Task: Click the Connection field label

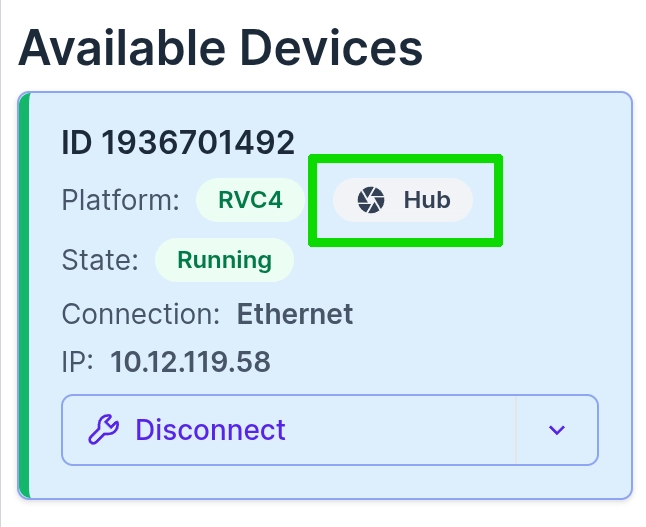Action: pos(140,315)
